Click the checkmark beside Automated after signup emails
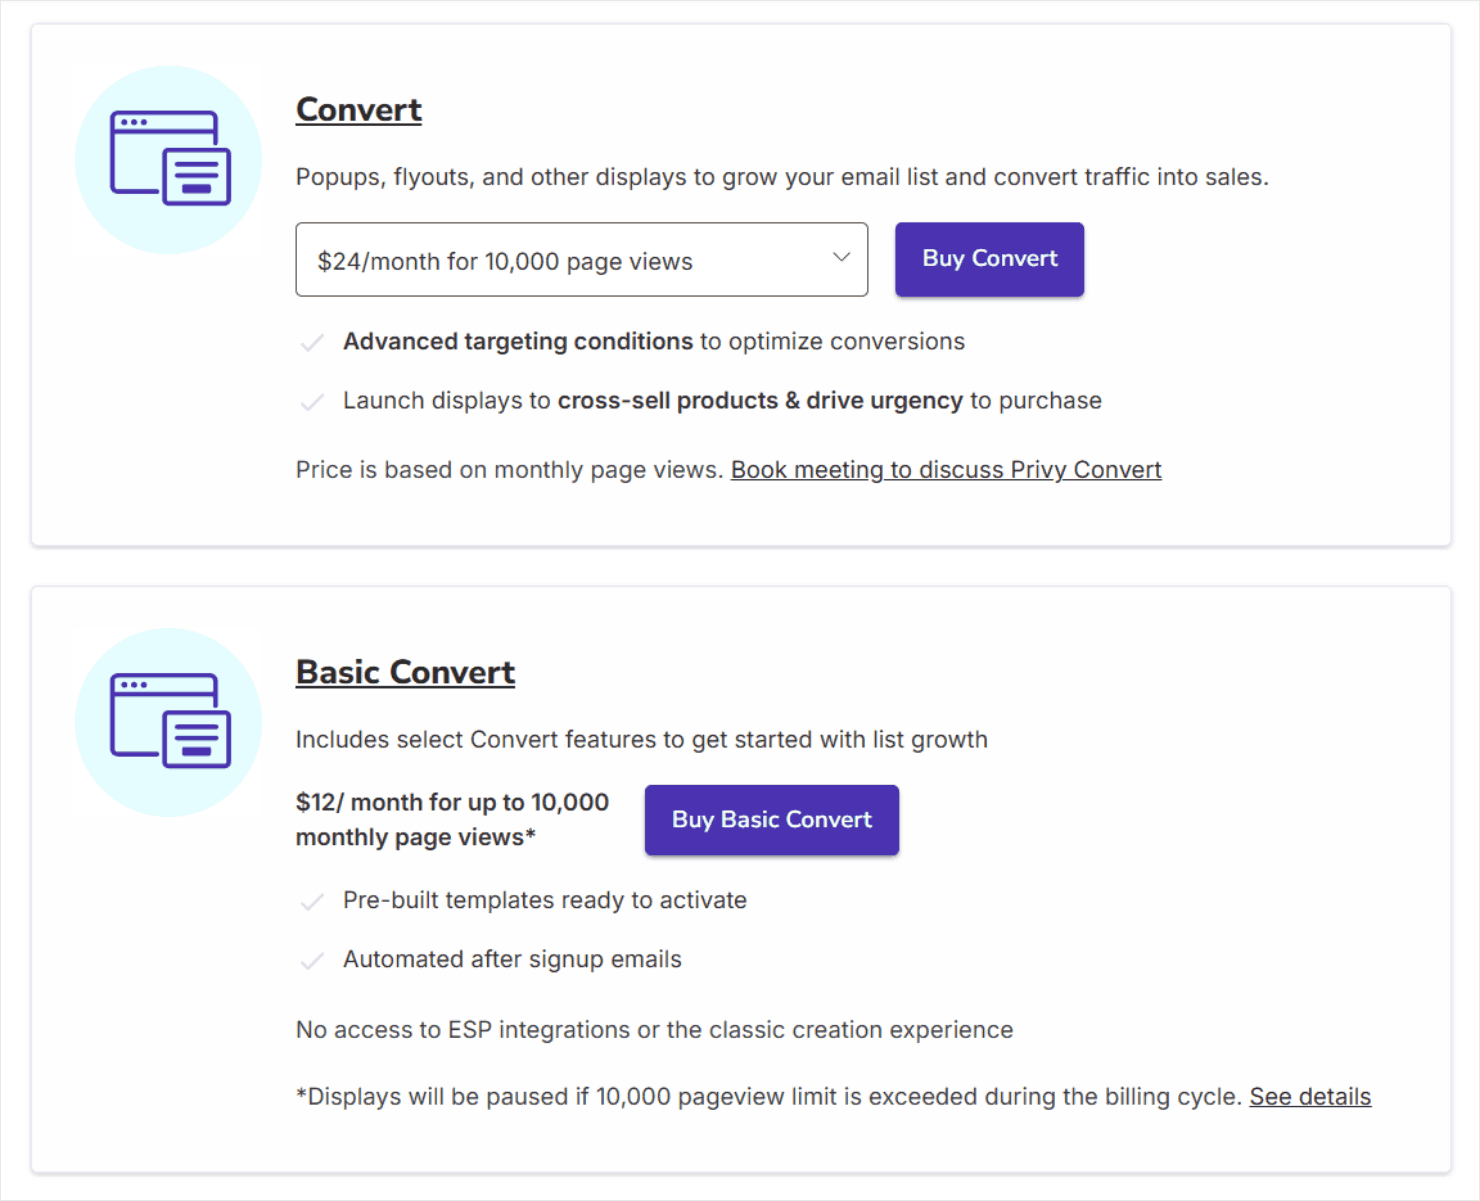 coord(313,960)
